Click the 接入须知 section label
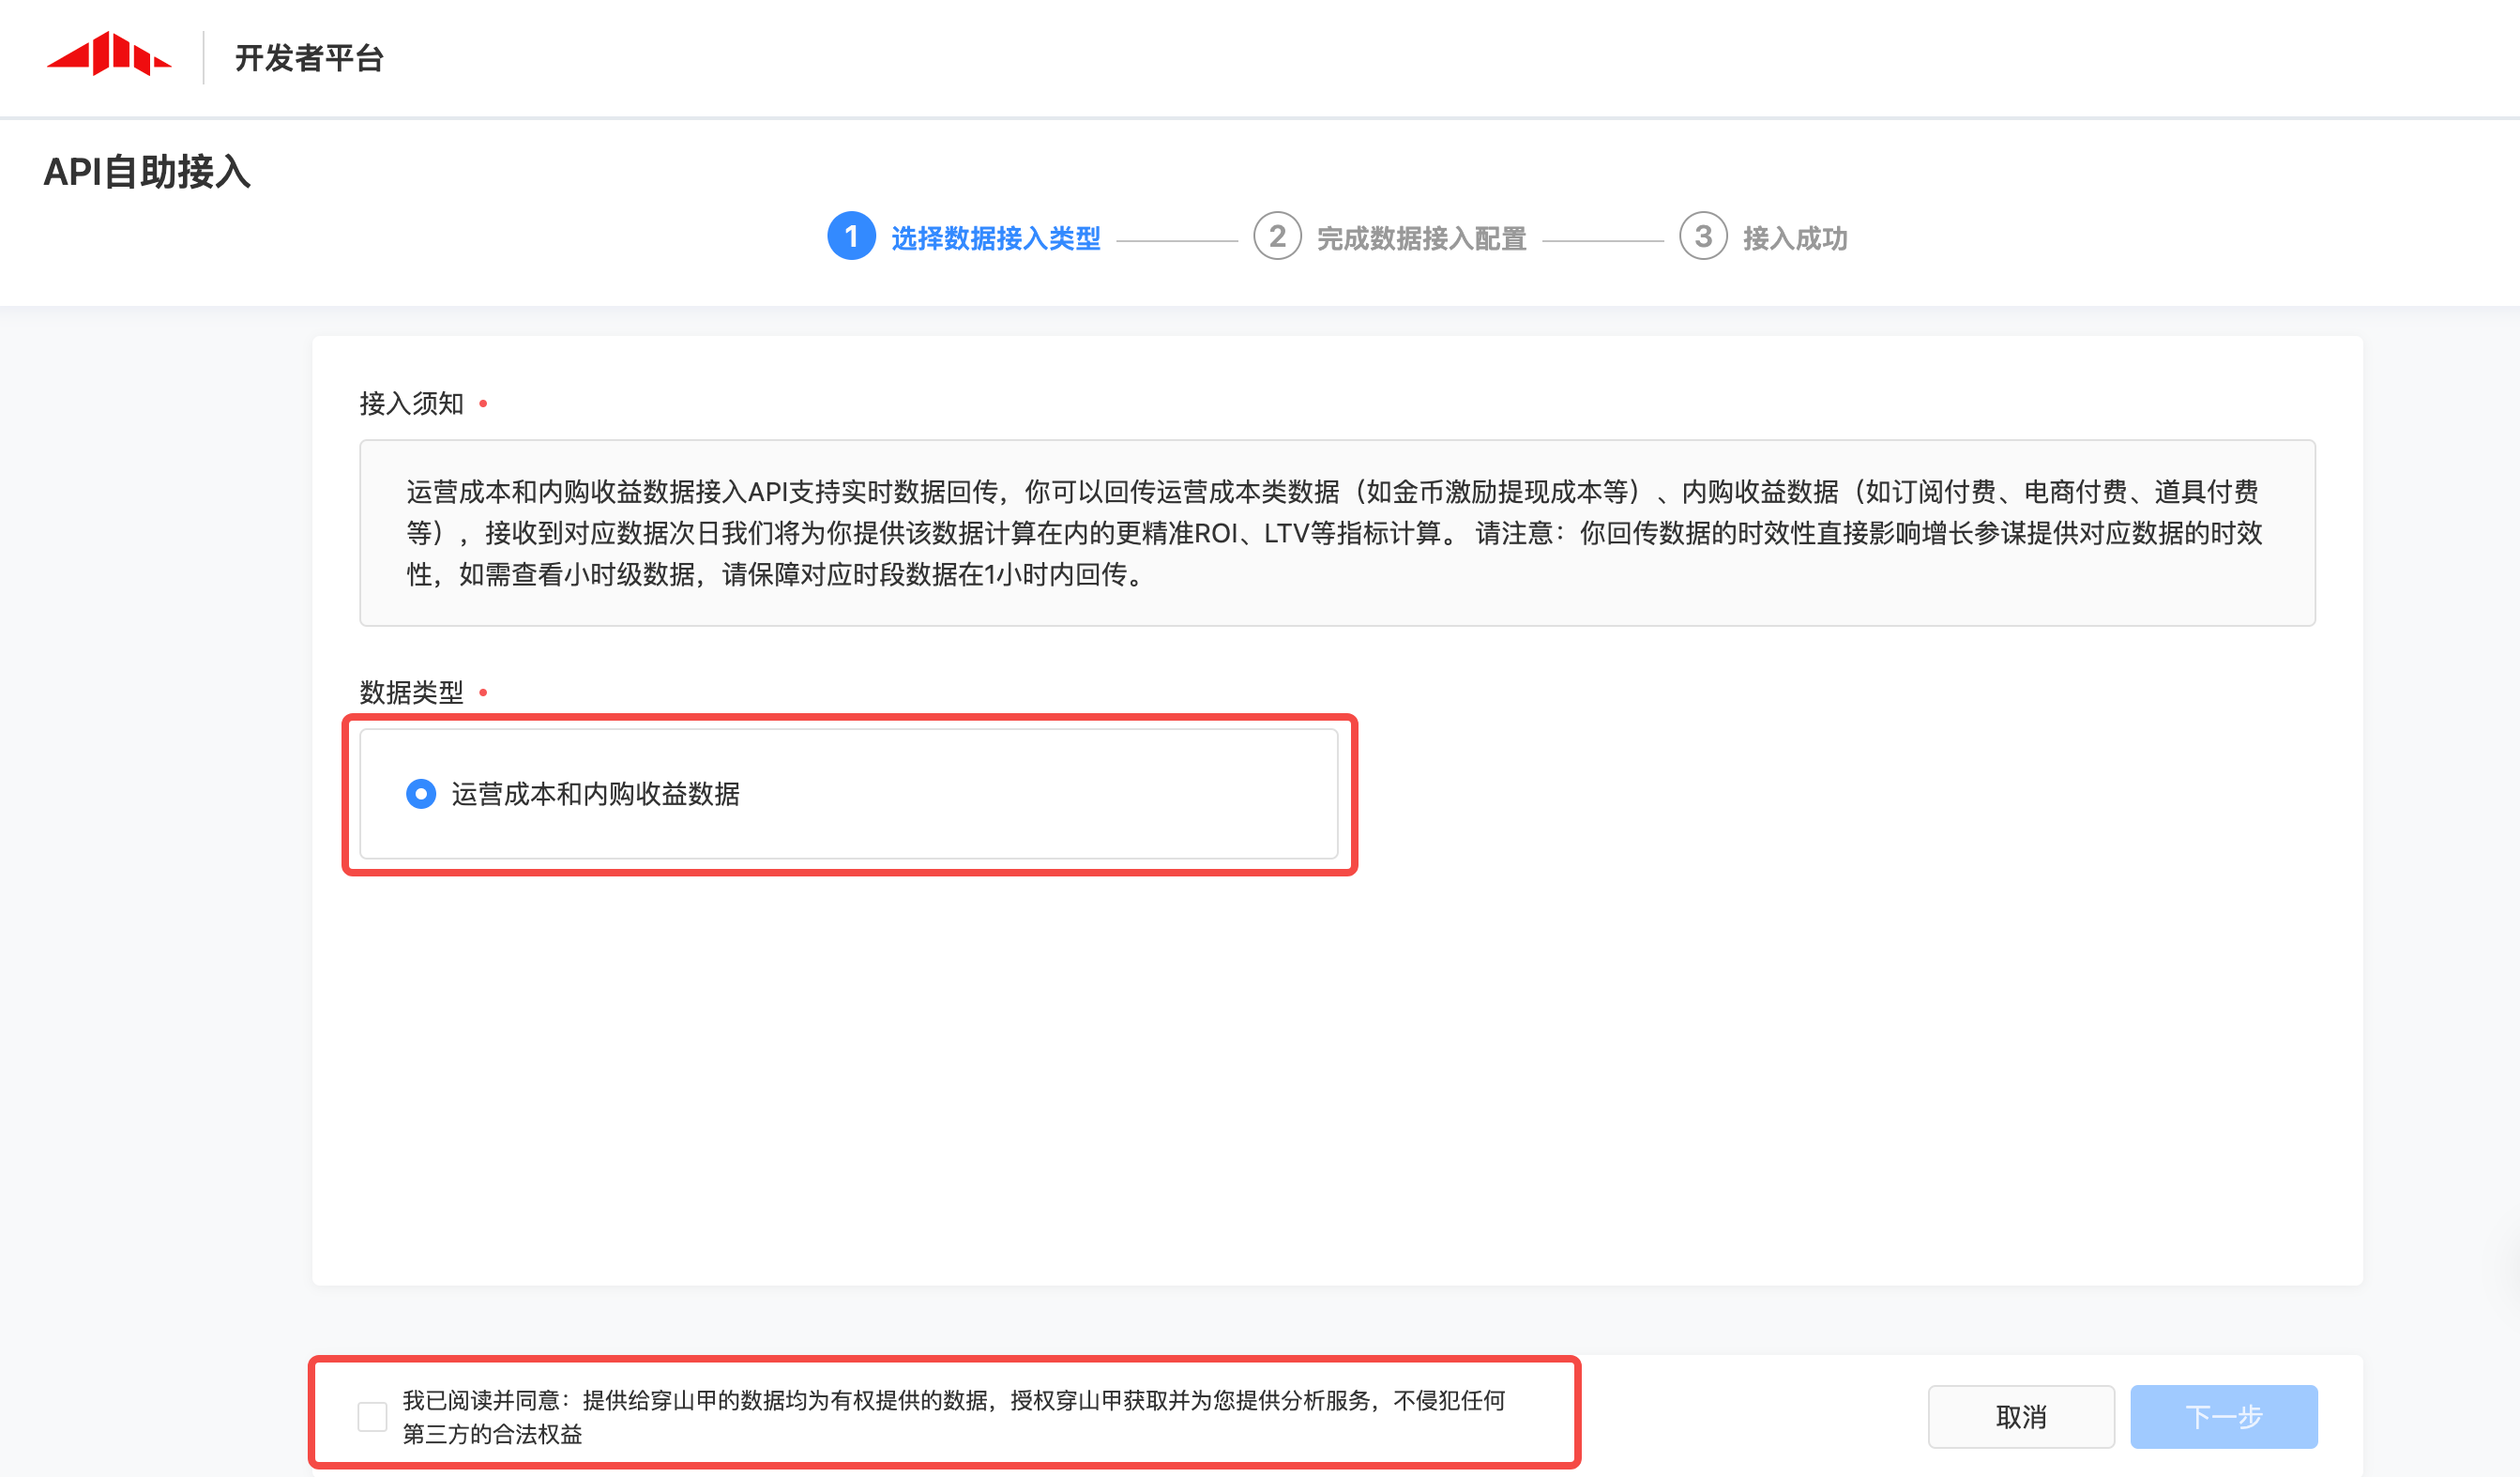 pyautogui.click(x=412, y=403)
